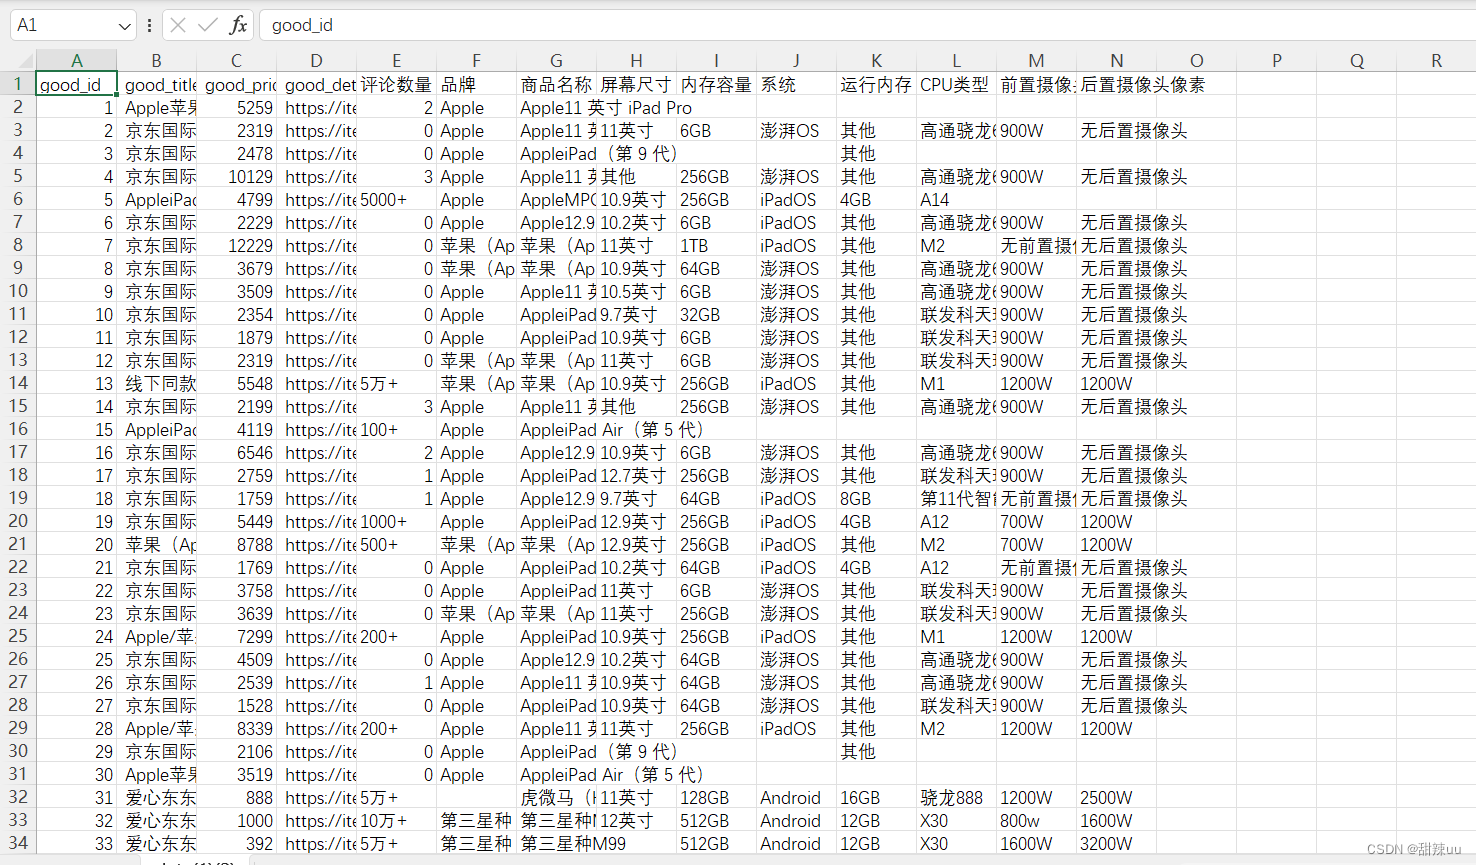
Task: Open the insert function fx dialog
Action: pos(238,25)
